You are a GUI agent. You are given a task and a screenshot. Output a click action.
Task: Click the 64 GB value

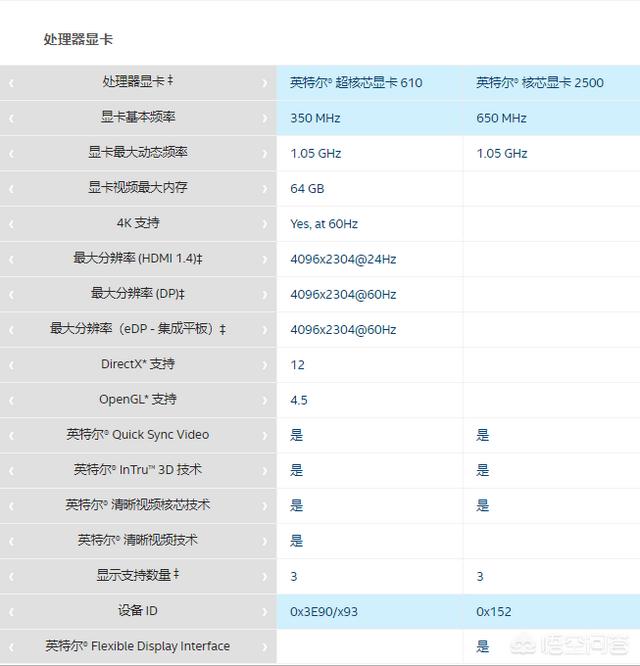pyautogui.click(x=307, y=189)
